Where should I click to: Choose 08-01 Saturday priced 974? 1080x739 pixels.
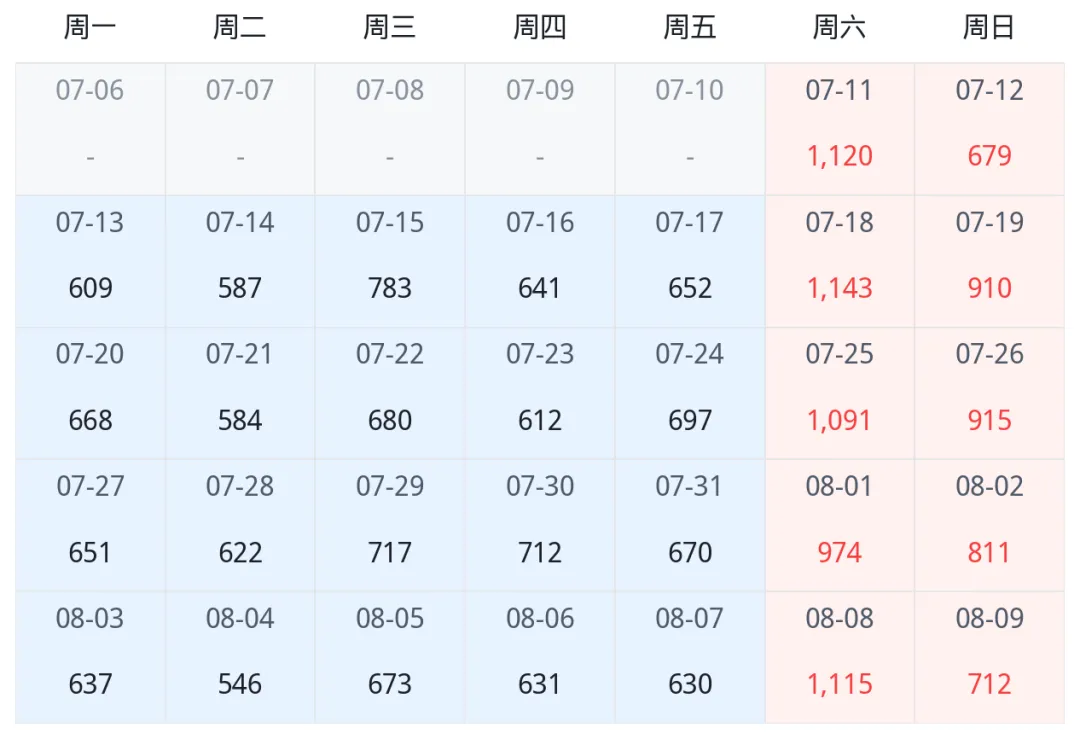840,525
